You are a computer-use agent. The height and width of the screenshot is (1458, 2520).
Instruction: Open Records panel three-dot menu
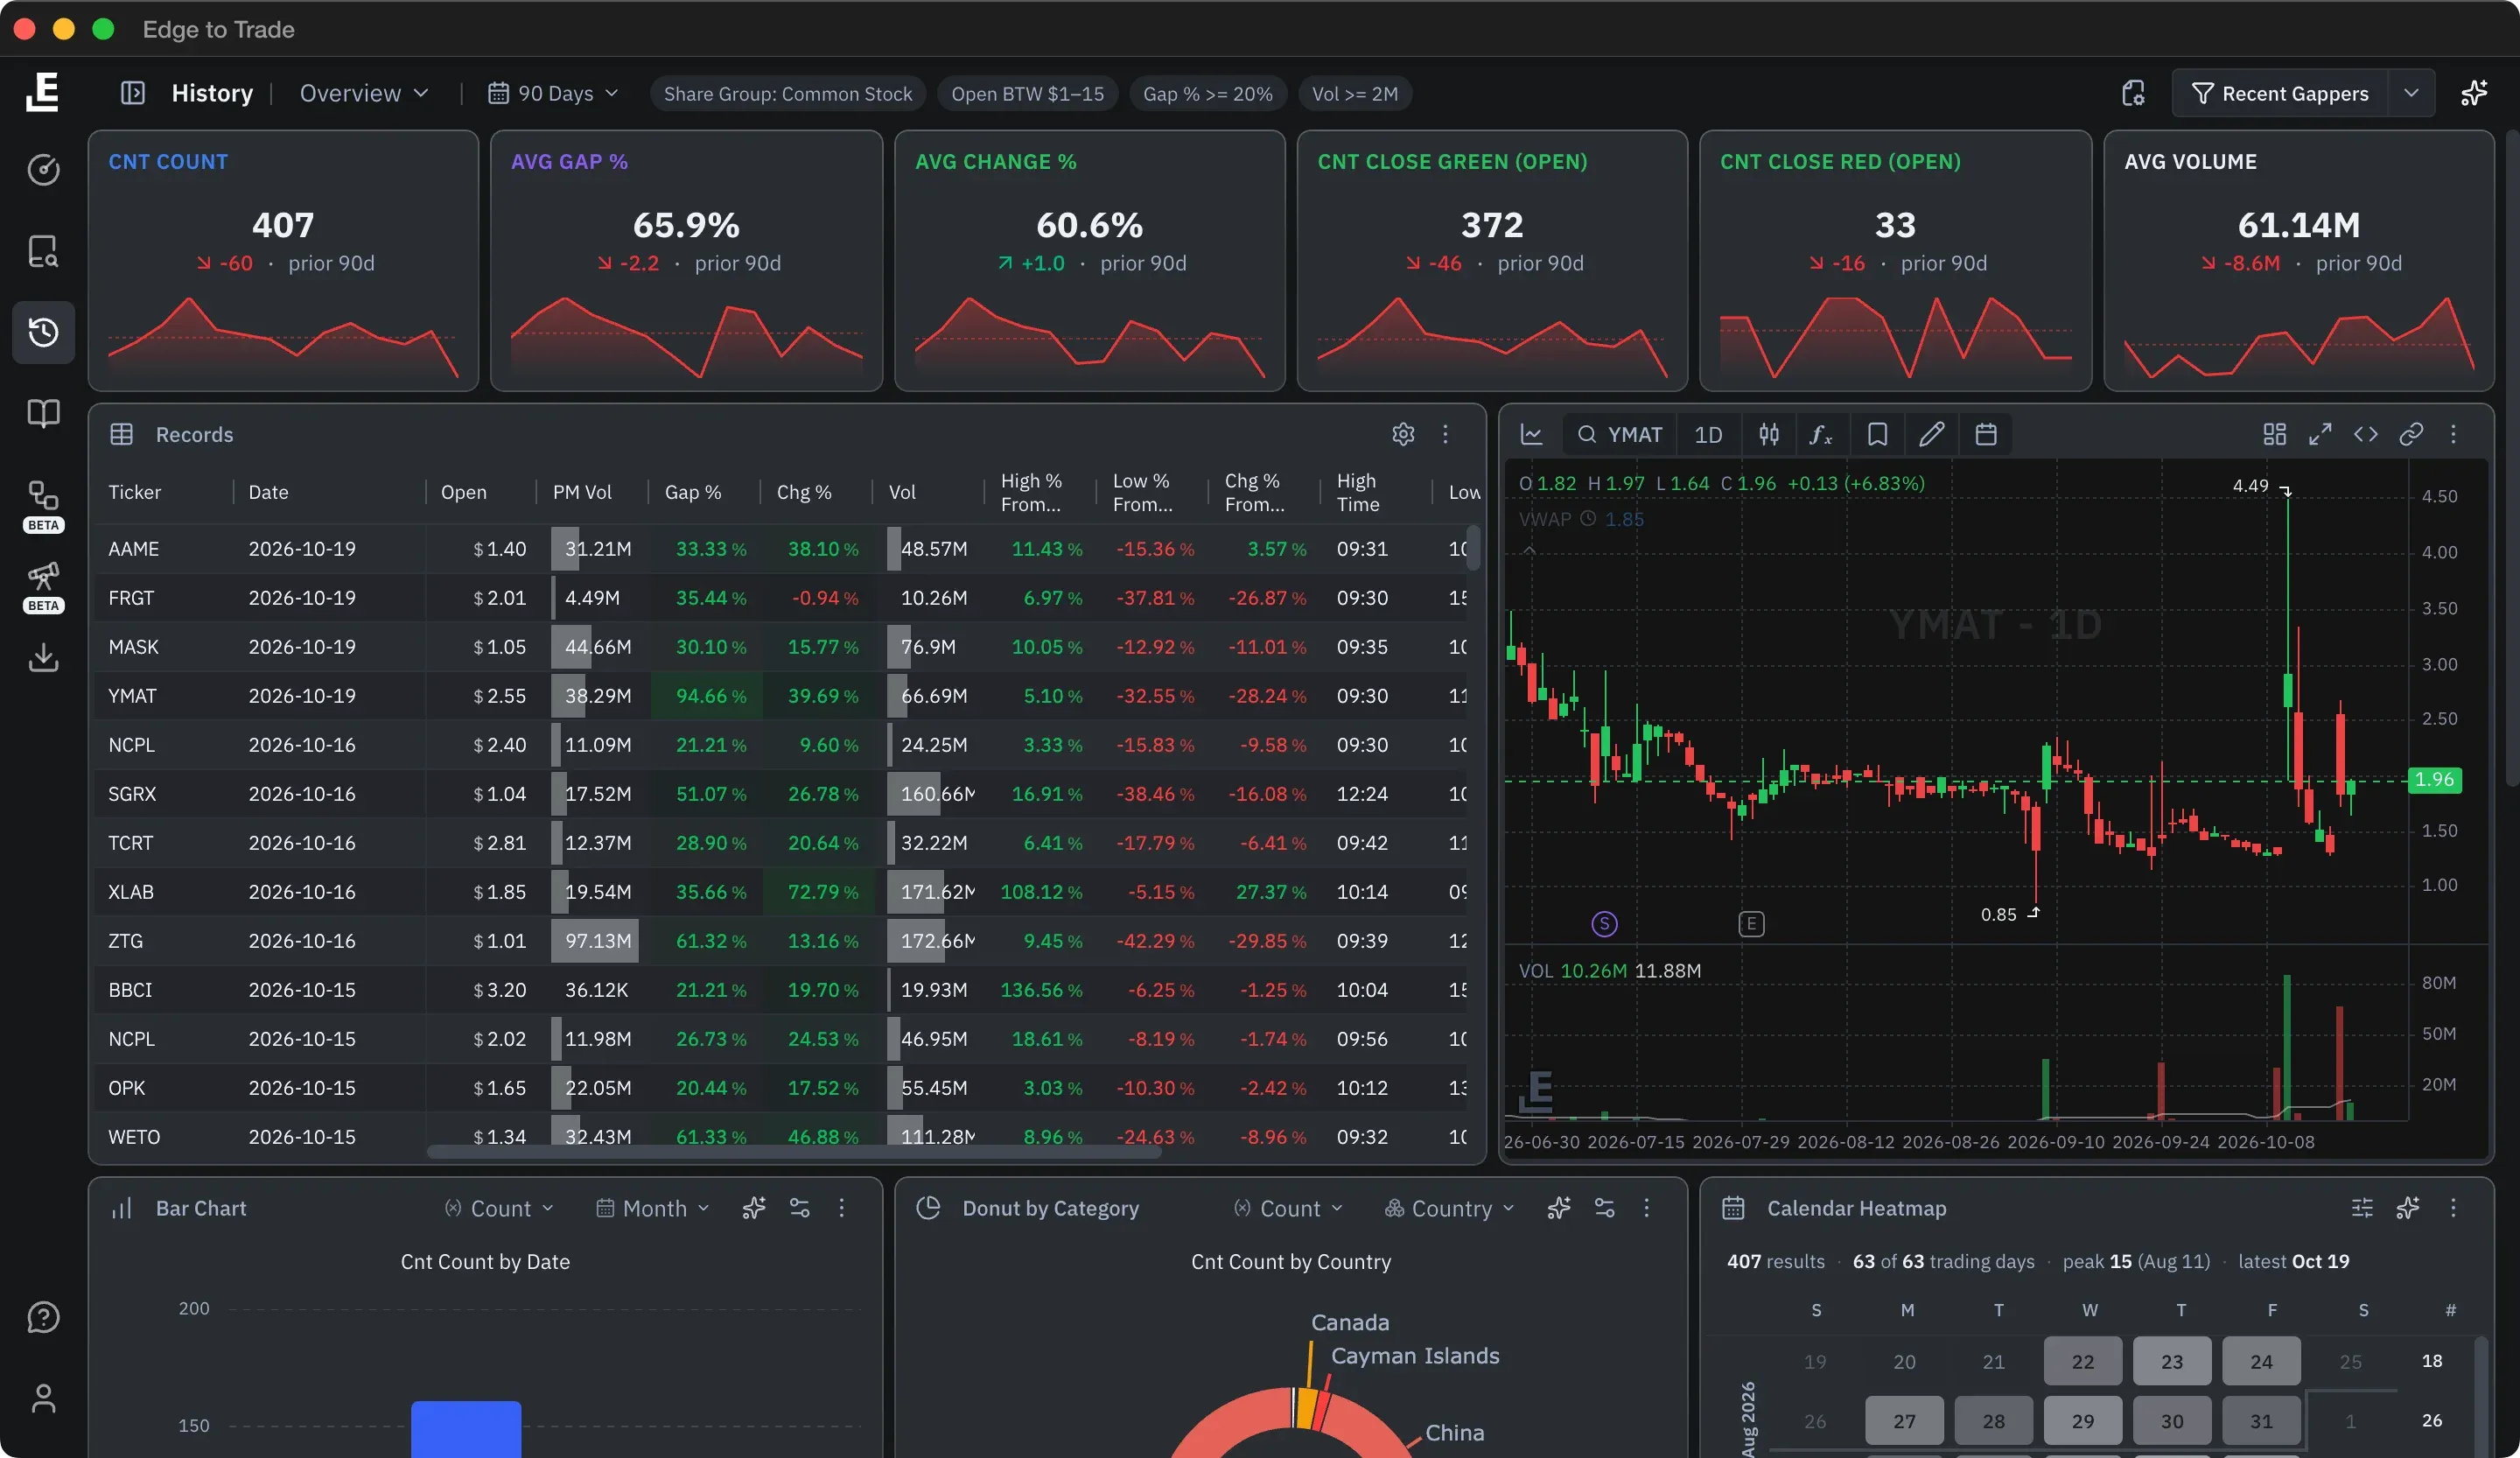click(x=1445, y=434)
